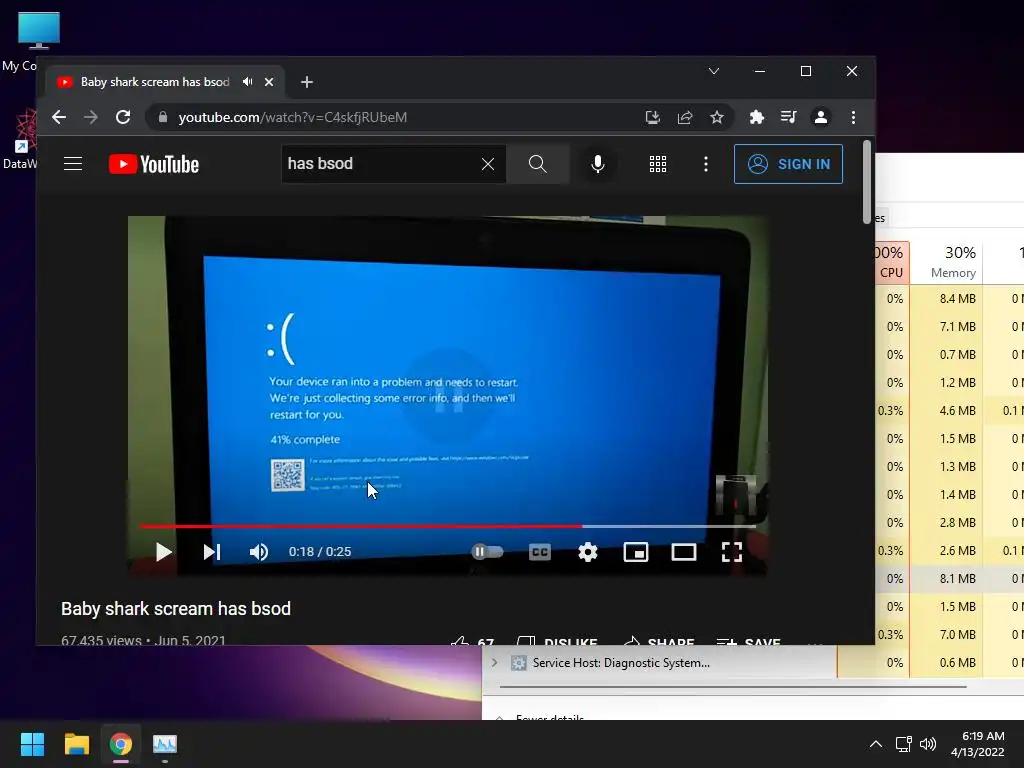
Task: Click the YouTube page scrollbar
Action: tap(867, 183)
